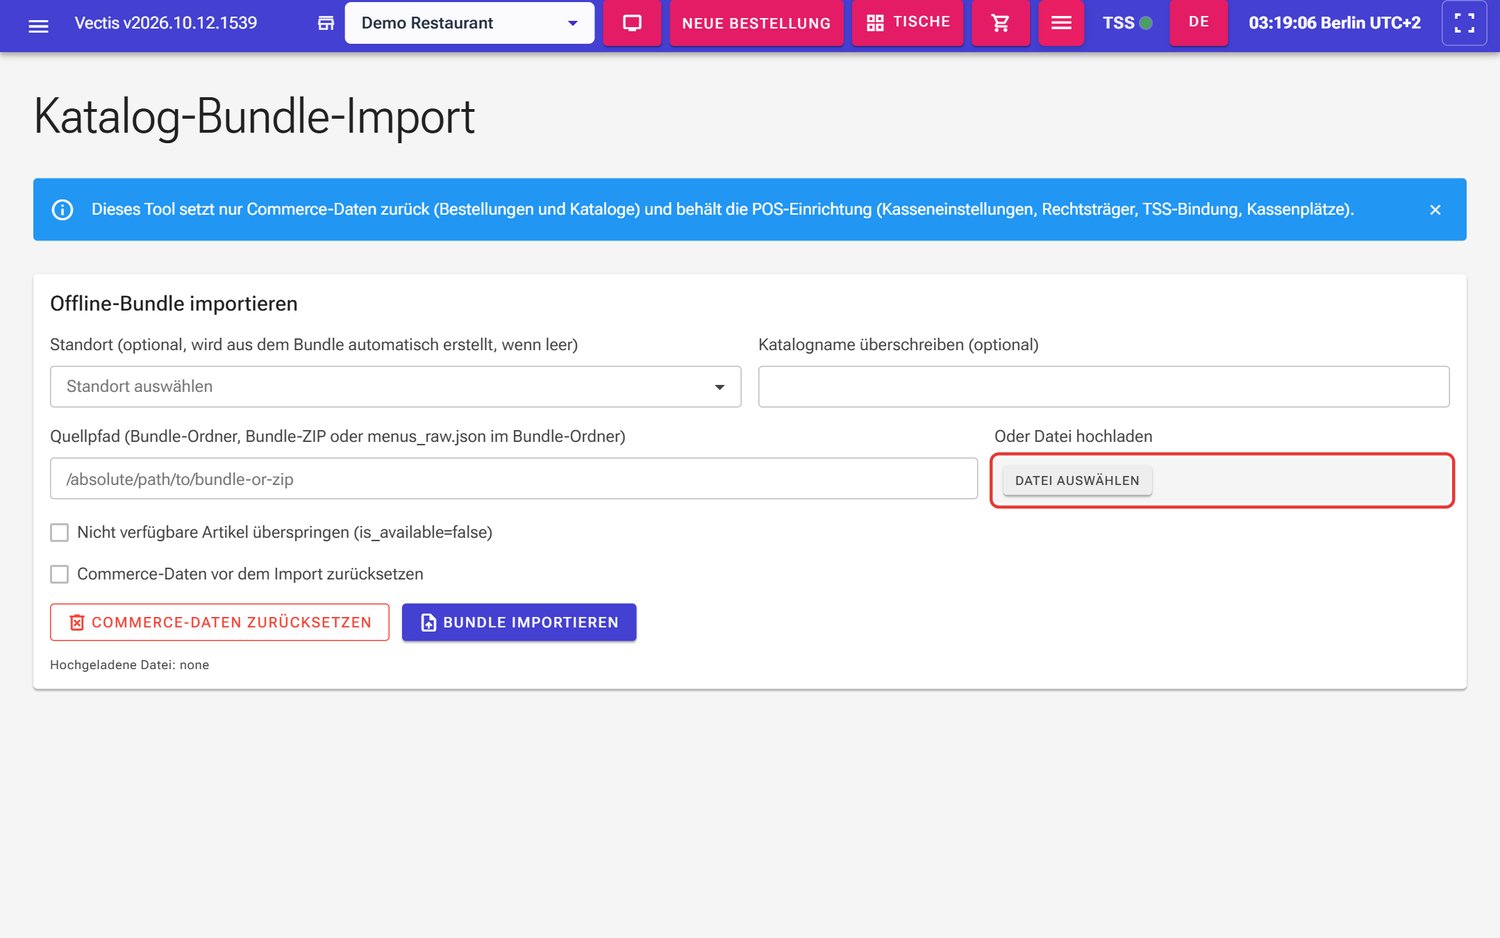
Task: Open the shopping cart
Action: 1000,23
